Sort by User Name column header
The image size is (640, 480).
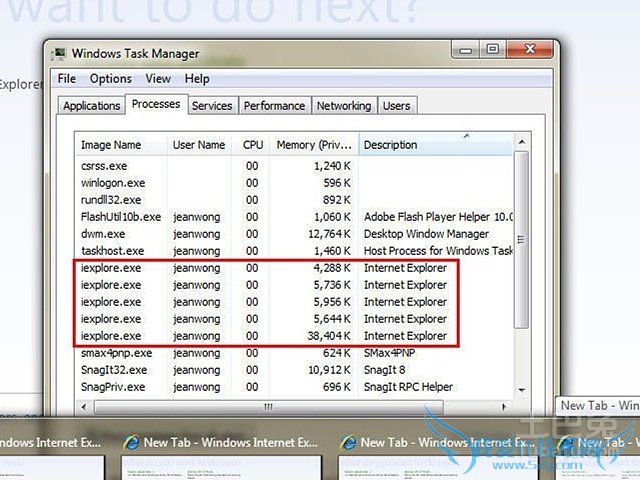199,145
